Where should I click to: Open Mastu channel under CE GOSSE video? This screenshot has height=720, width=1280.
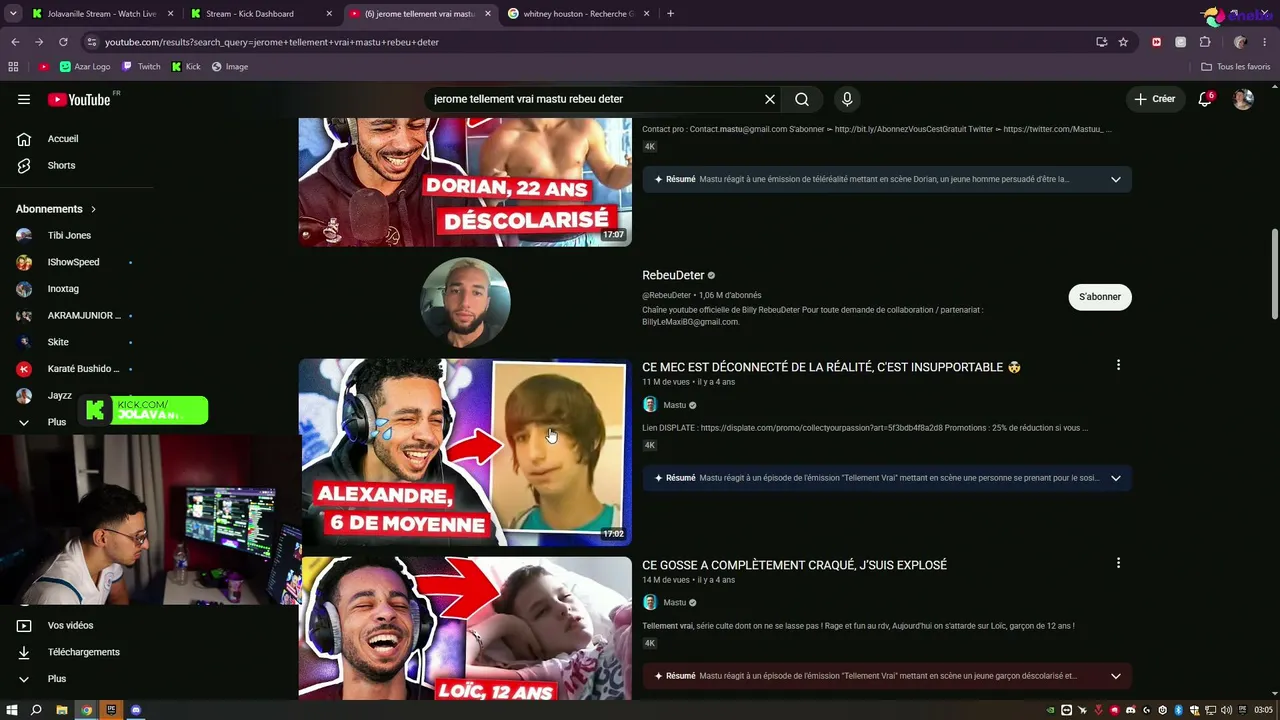pyautogui.click(x=675, y=603)
